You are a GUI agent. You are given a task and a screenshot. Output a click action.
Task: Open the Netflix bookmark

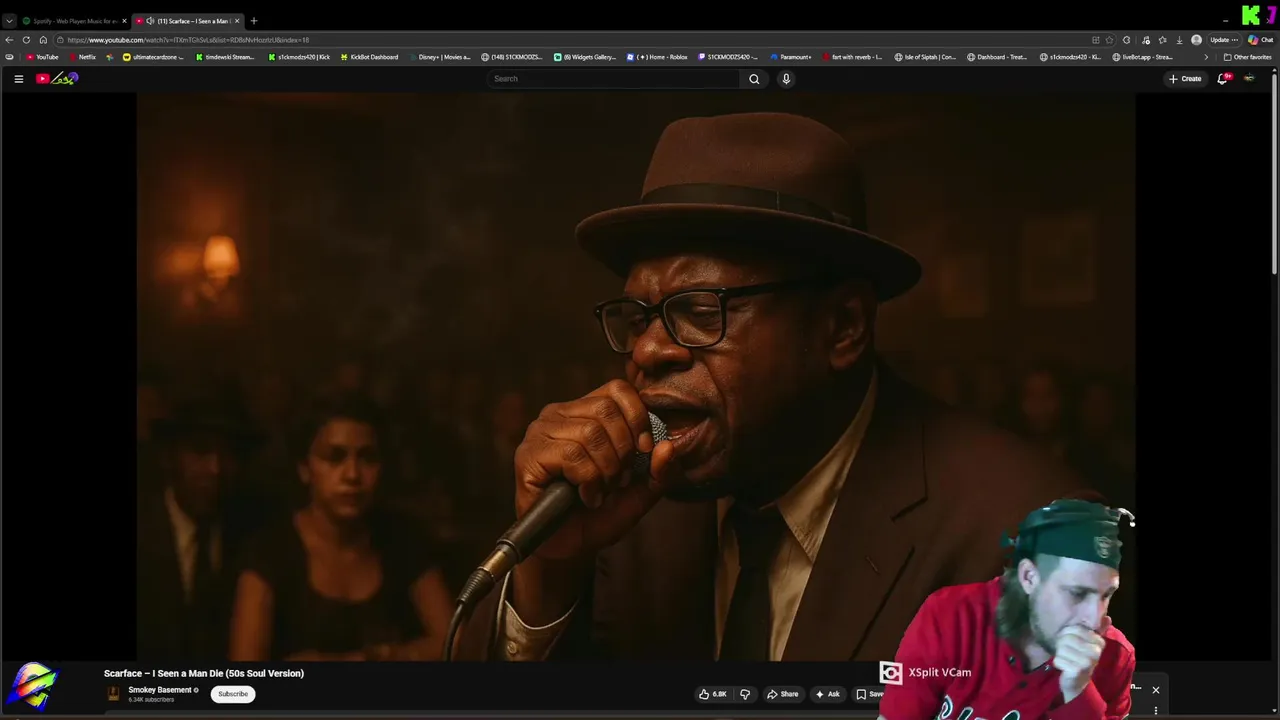click(x=83, y=57)
